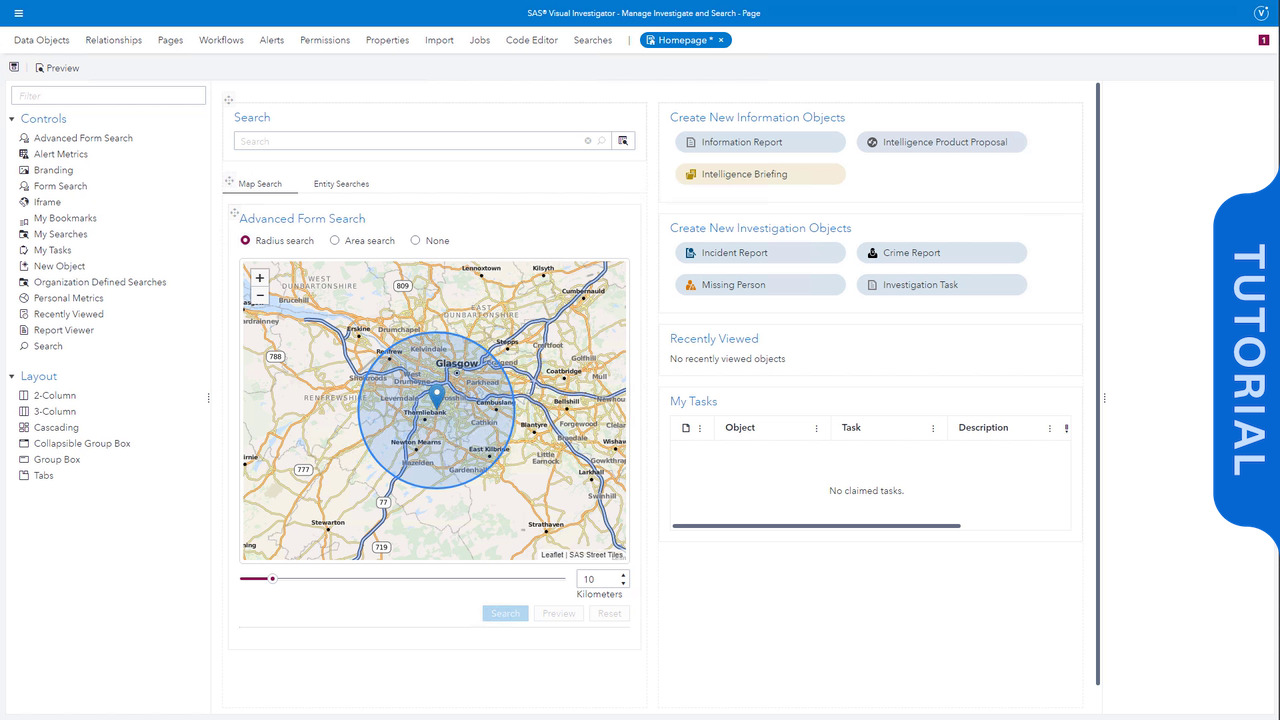Click the Crime Report button
Screen dimensions: 1280x720
pyautogui.click(x=942, y=253)
